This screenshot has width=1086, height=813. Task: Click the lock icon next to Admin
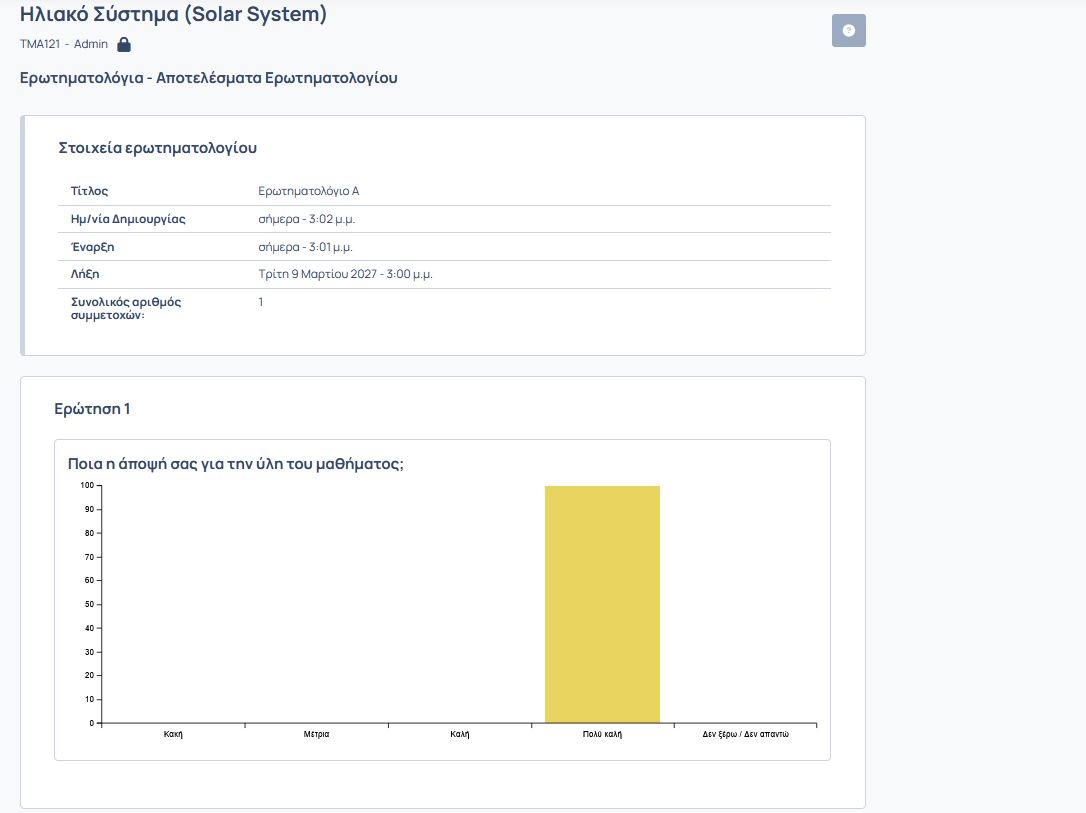click(x=124, y=45)
